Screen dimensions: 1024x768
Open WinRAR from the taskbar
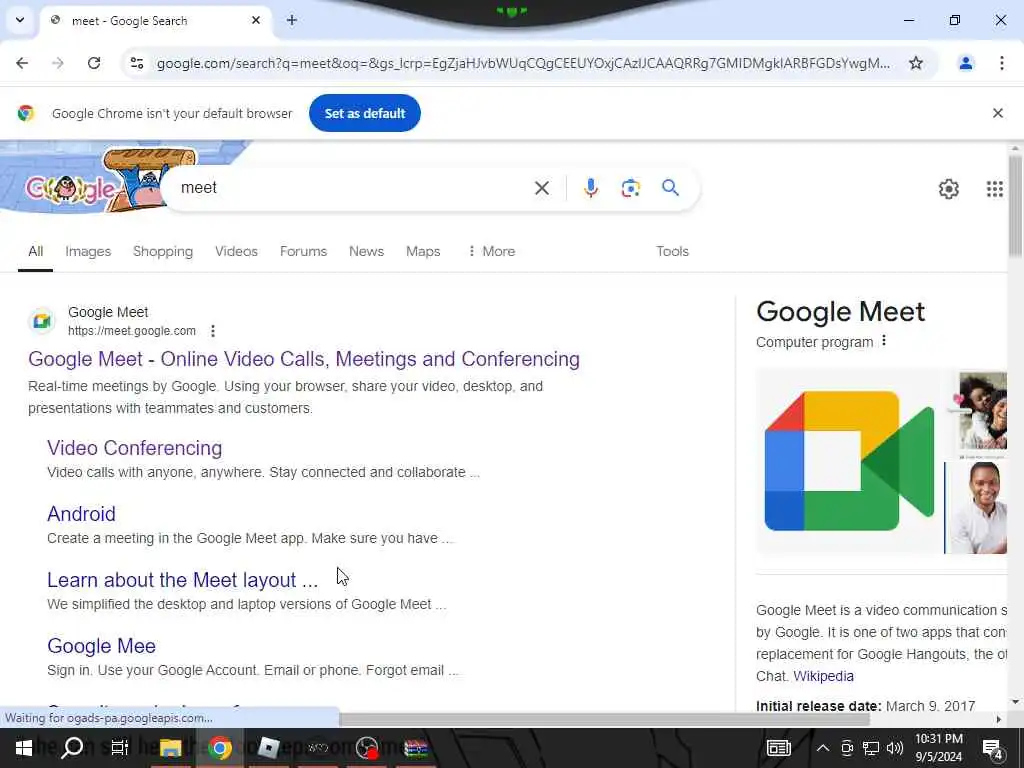click(x=416, y=748)
